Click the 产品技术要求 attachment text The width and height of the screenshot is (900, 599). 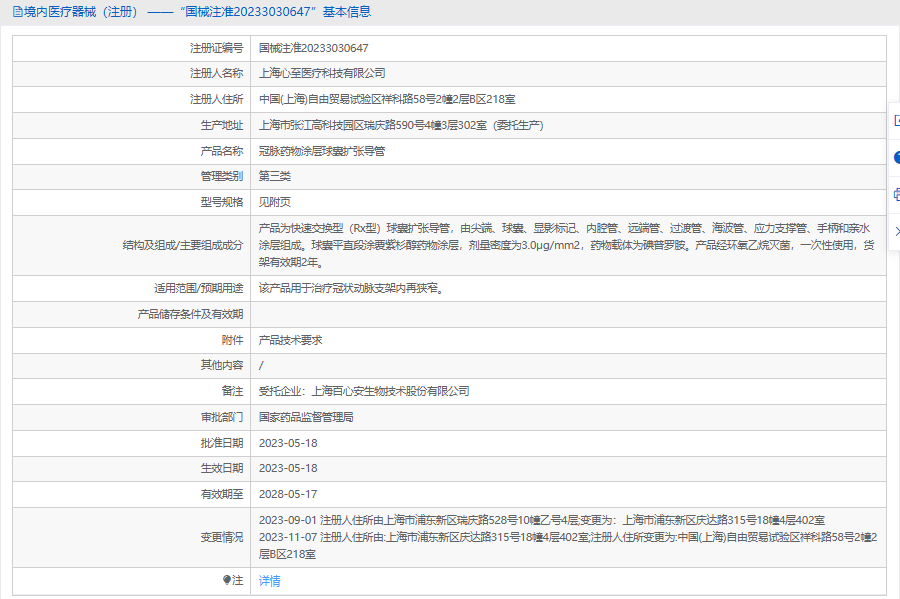290,340
